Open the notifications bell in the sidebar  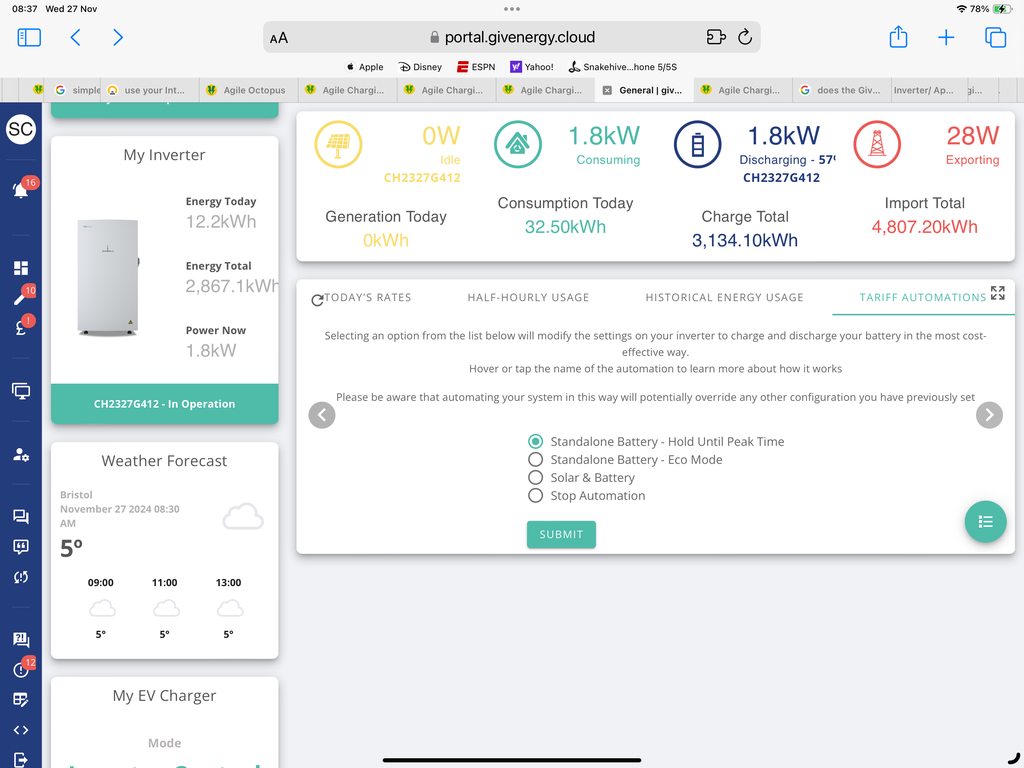click(20, 190)
